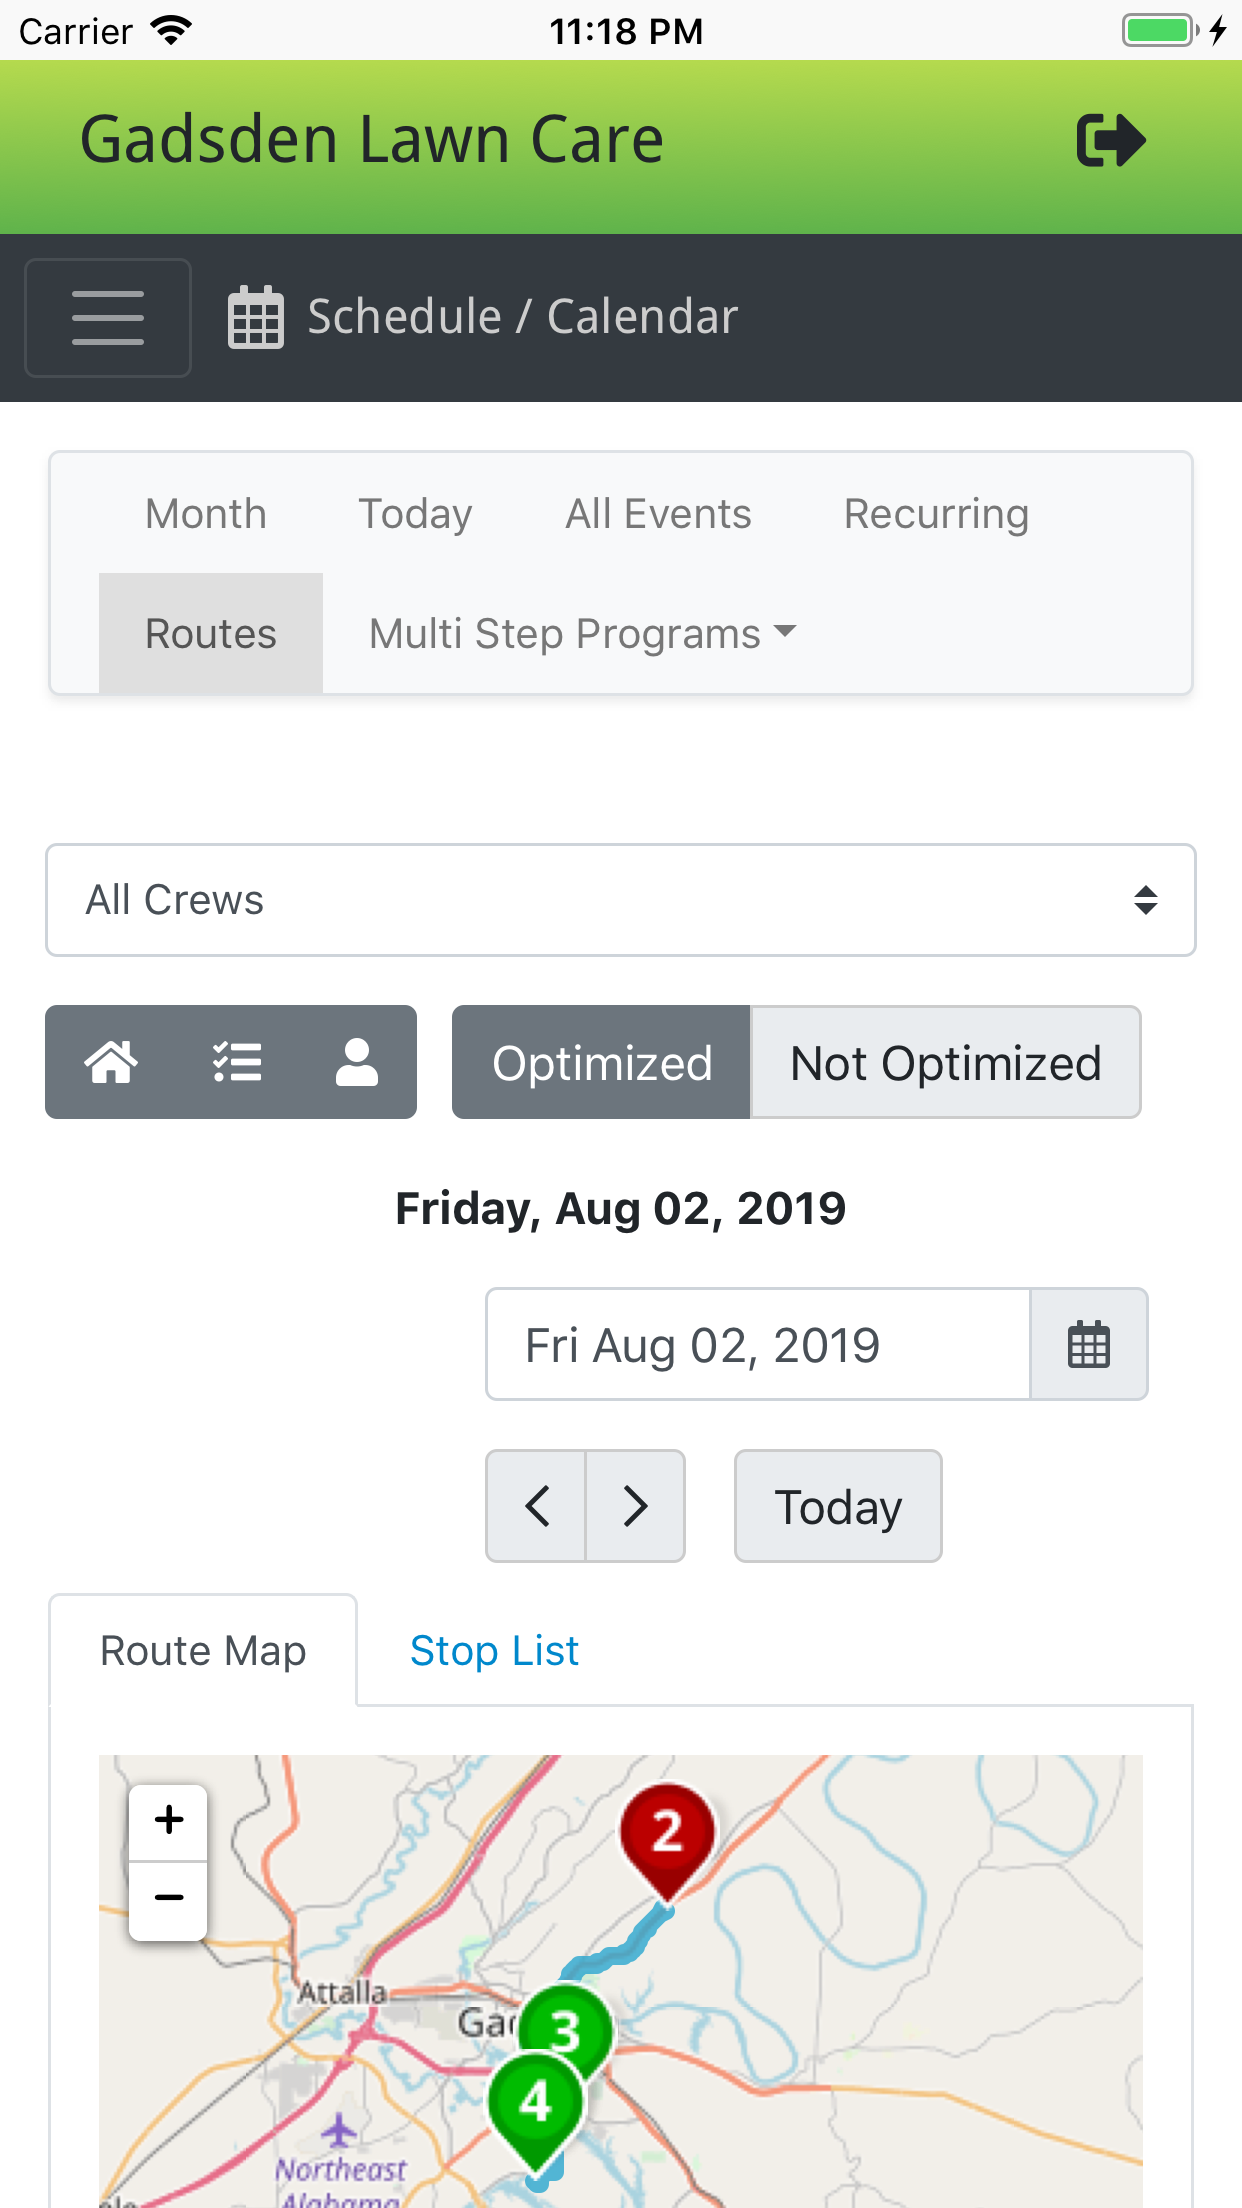Screen dimensions: 1242x2208
Task: Jump to Today using the date button
Action: [x=838, y=1506]
